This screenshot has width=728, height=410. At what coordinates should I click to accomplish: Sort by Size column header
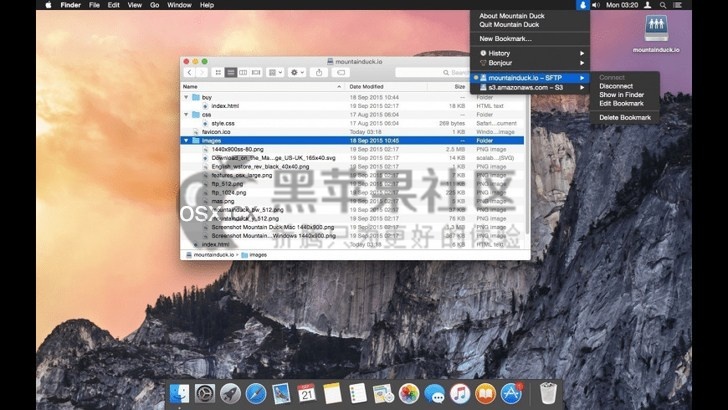point(448,87)
